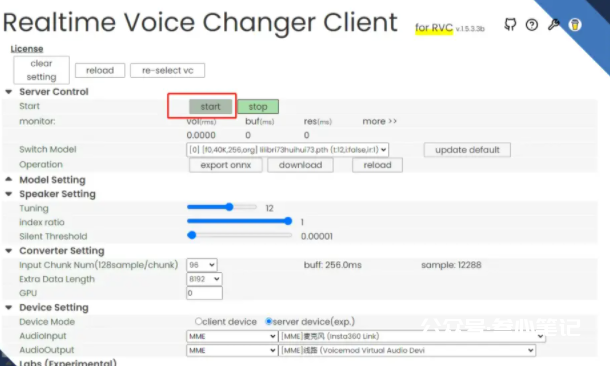
Task: Collapse the Device Setting section triangle
Action: coord(9,307)
